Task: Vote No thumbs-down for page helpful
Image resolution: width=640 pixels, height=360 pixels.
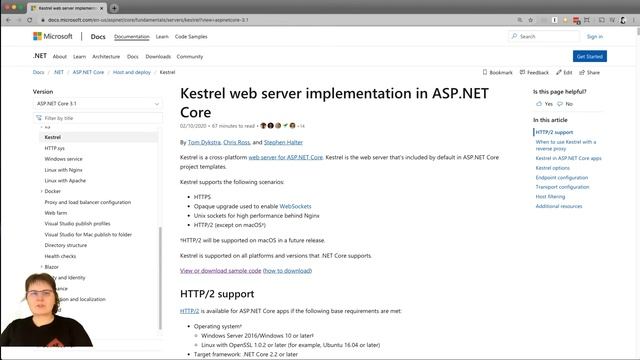Action: [x=565, y=104]
